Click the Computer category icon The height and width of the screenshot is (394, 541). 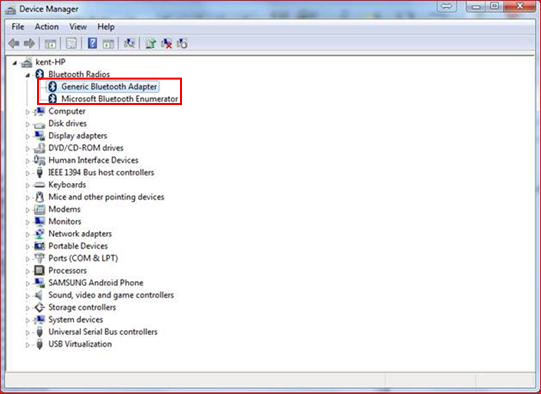39,111
